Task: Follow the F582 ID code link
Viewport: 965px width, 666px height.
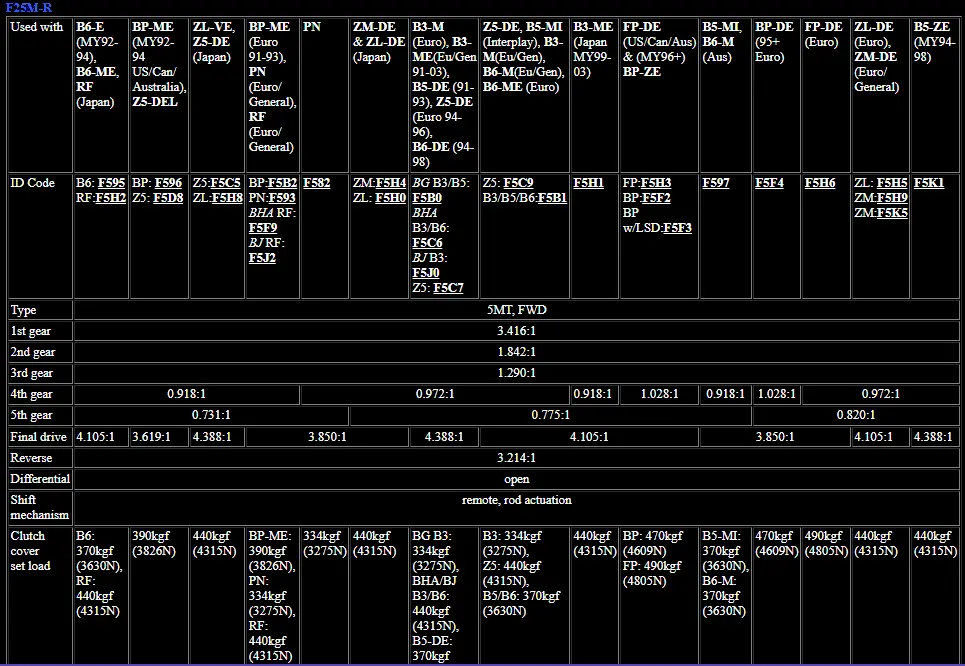Action: pos(317,183)
